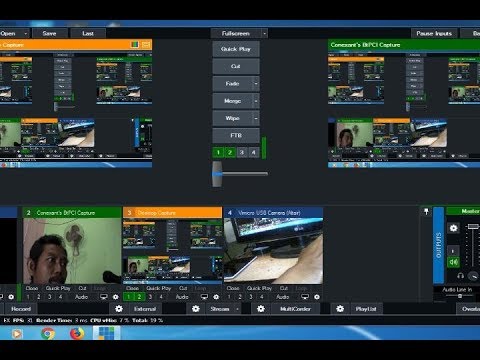This screenshot has width=480, height=360.
Task: Expand the Fullscreen dropdown arrow
Action: click(x=264, y=33)
